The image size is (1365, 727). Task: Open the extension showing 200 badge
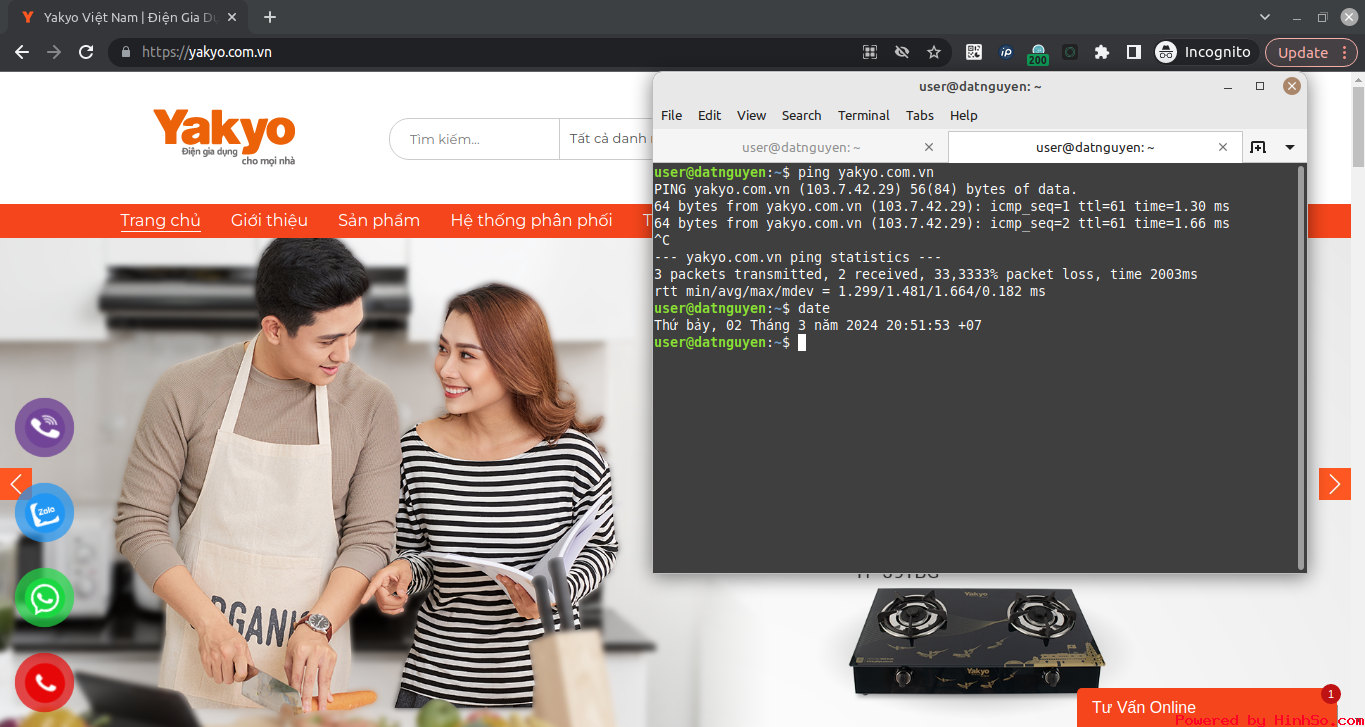[x=1038, y=54]
